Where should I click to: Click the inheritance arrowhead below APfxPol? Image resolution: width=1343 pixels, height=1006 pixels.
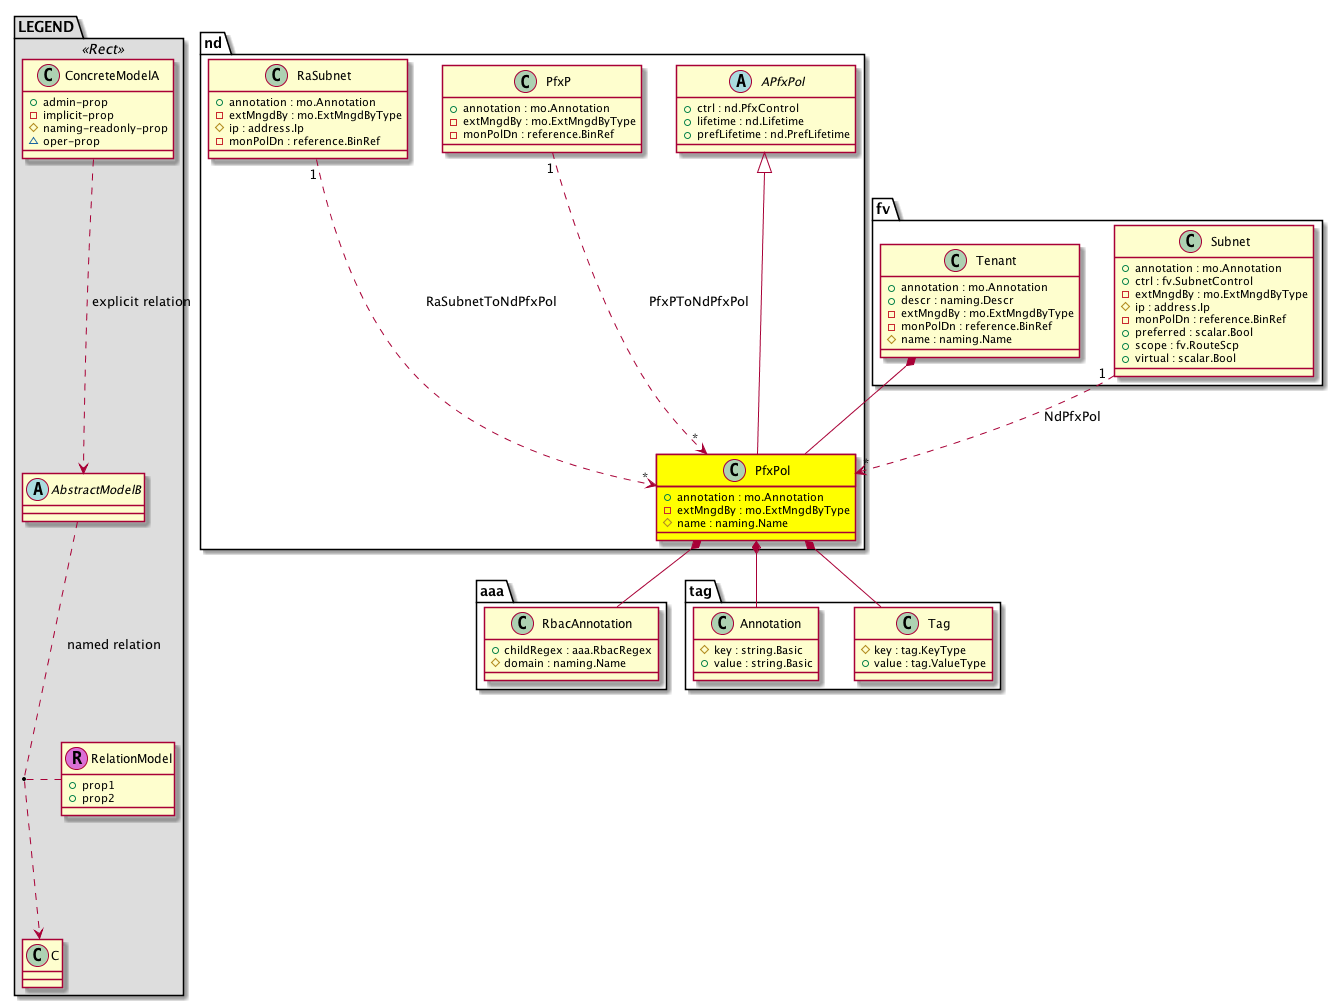pos(764,163)
